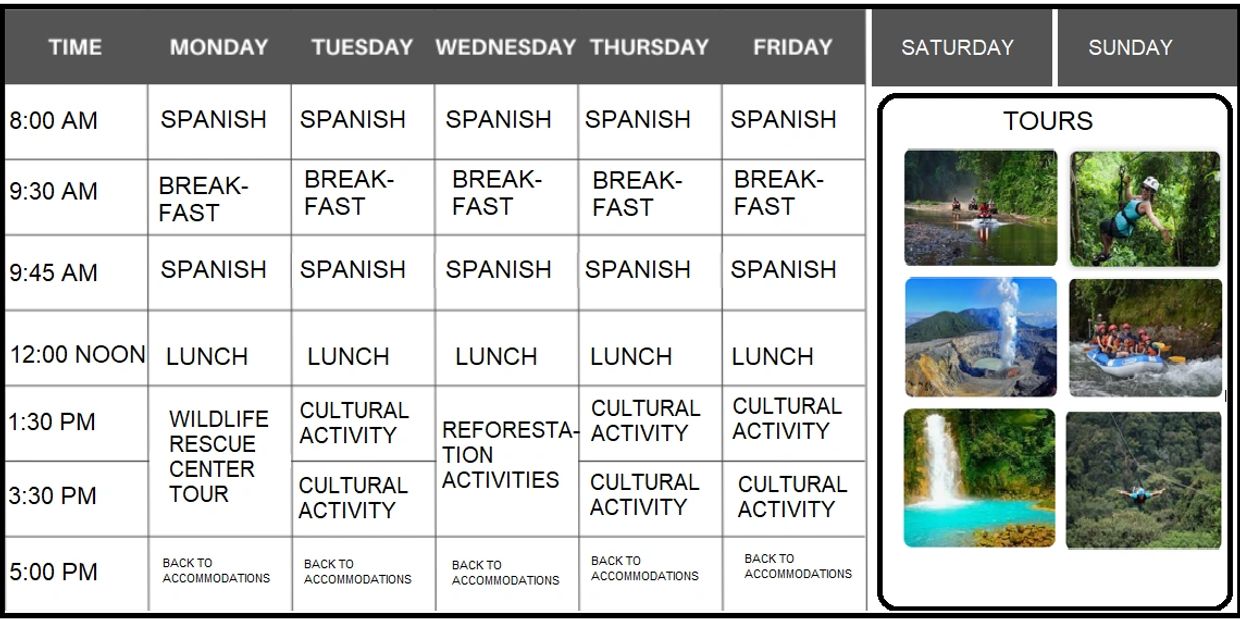Select the erupting volcano crater photo
The width and height of the screenshot is (1240, 620).
coord(980,337)
